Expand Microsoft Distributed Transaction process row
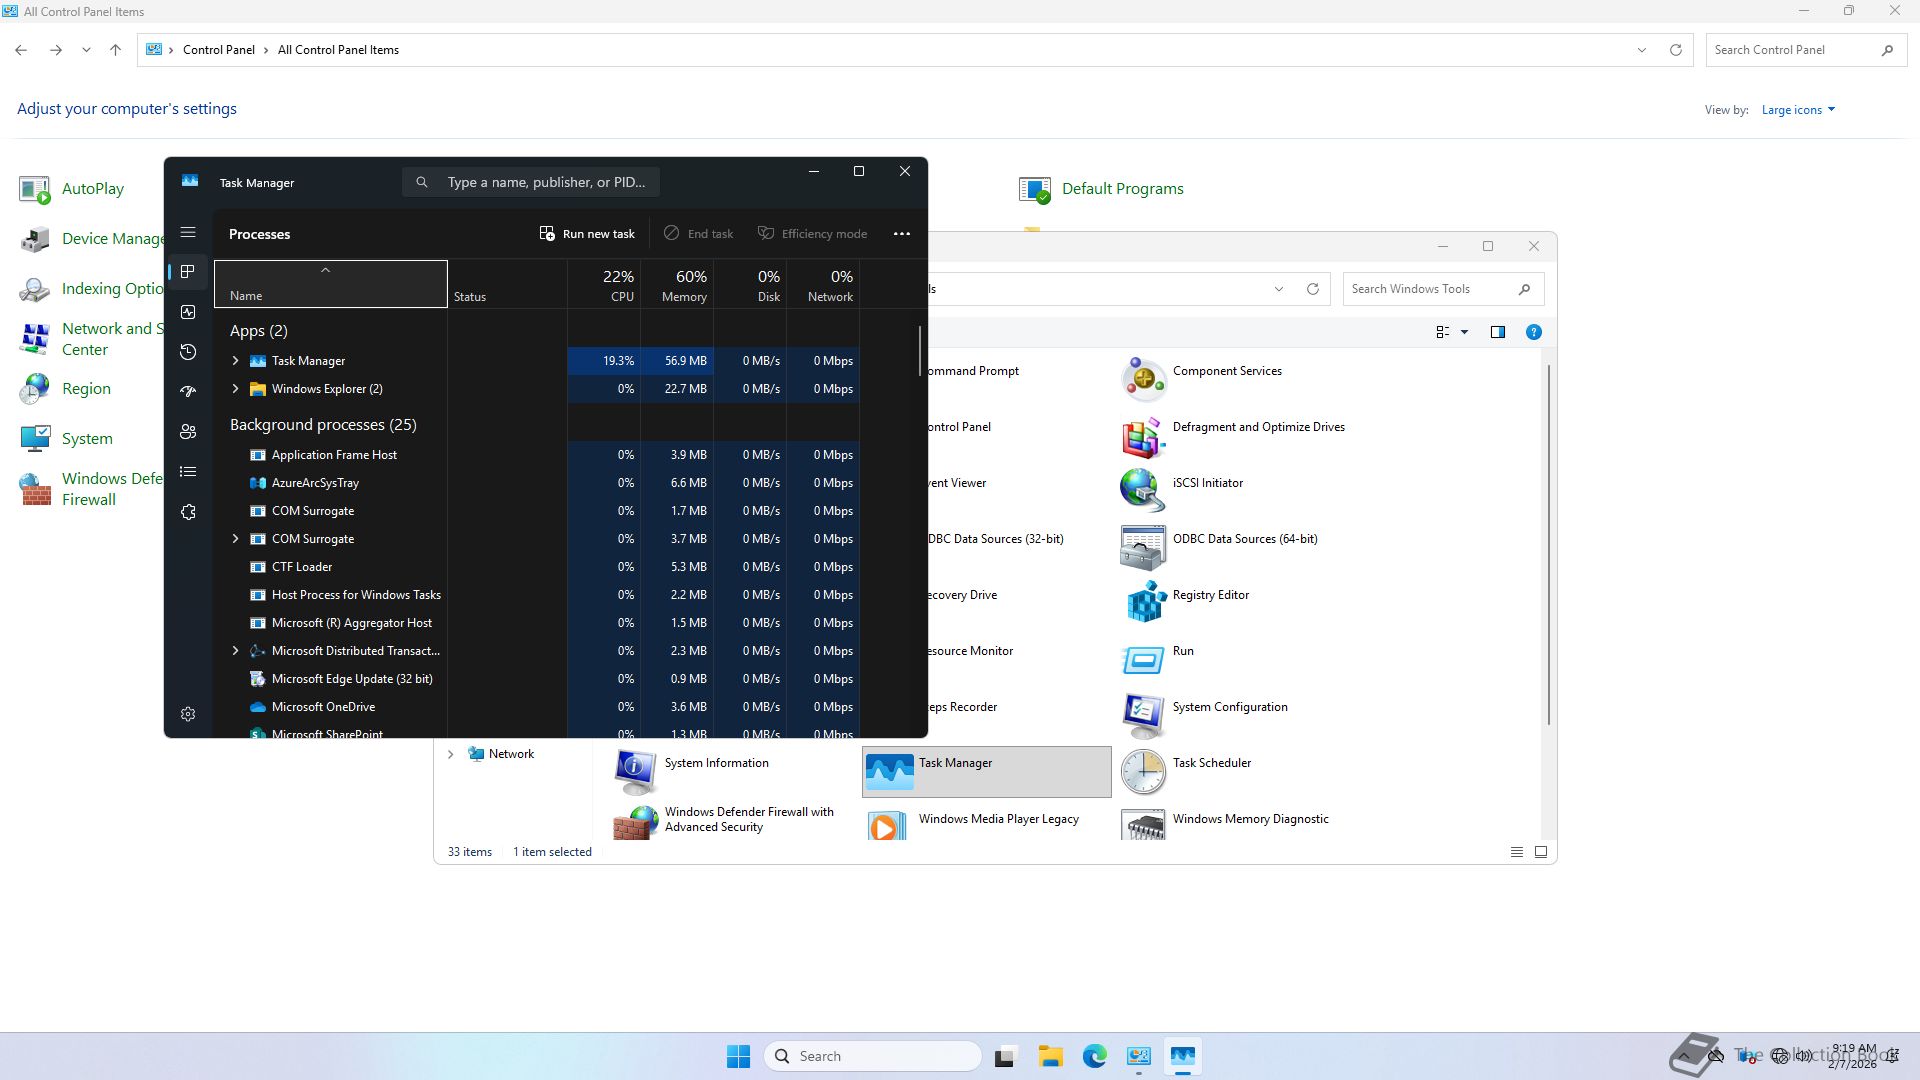This screenshot has width=1920, height=1080. [x=235, y=651]
